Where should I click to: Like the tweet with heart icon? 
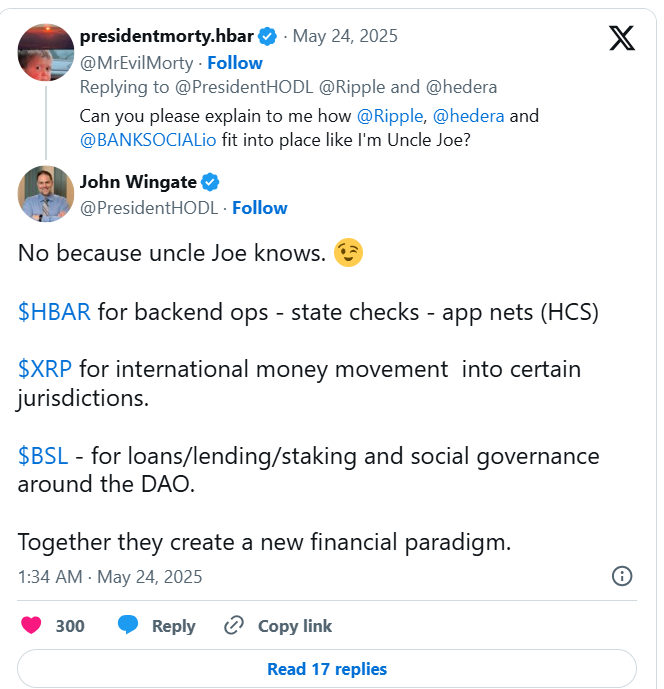coord(32,626)
